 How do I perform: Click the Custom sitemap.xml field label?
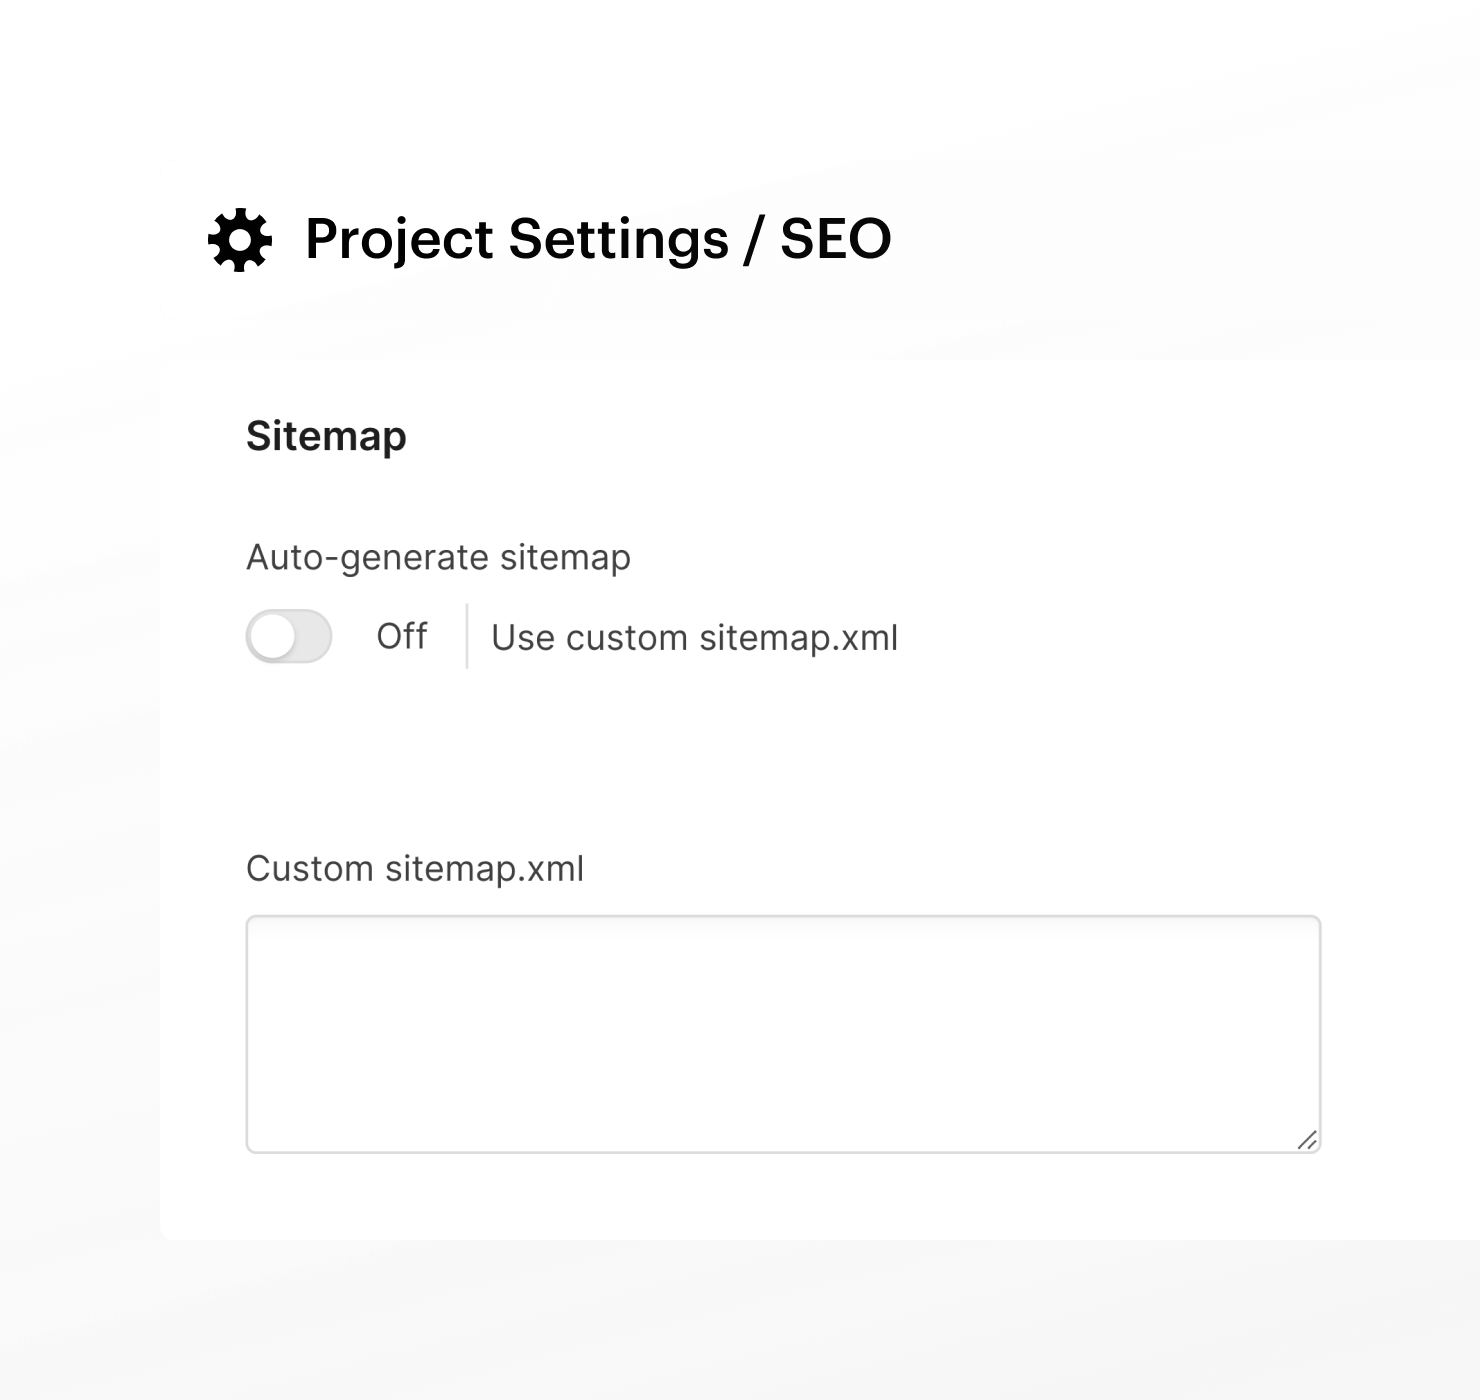[415, 869]
